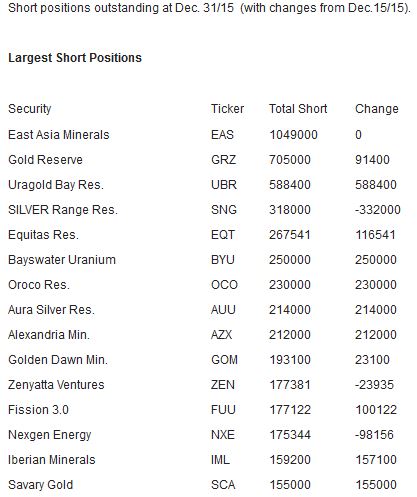Click the Security column header
Viewport: 417px width, 497px height.
click(x=30, y=109)
